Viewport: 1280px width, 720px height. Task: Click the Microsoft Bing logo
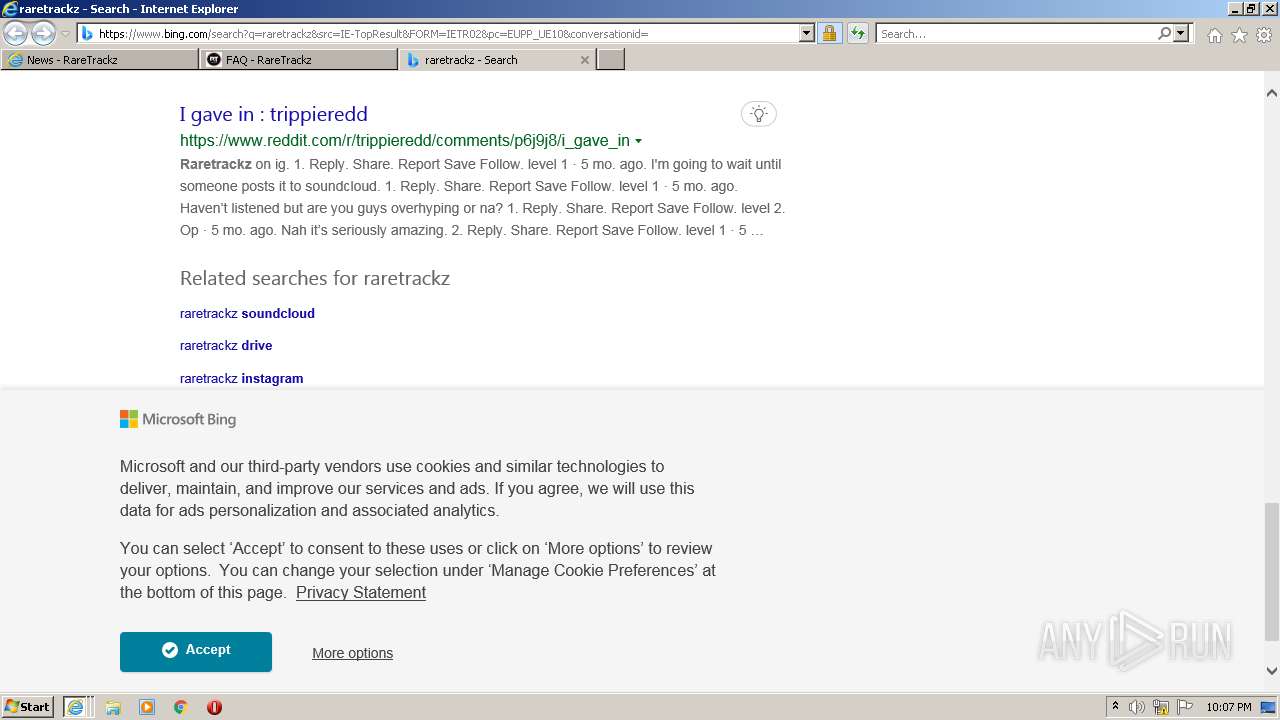178,419
